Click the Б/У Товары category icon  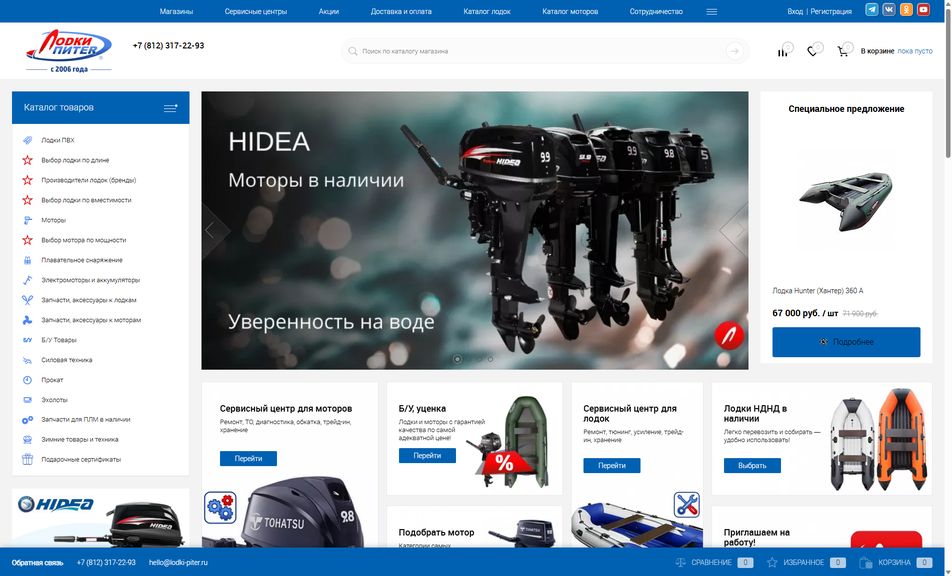[27, 340]
